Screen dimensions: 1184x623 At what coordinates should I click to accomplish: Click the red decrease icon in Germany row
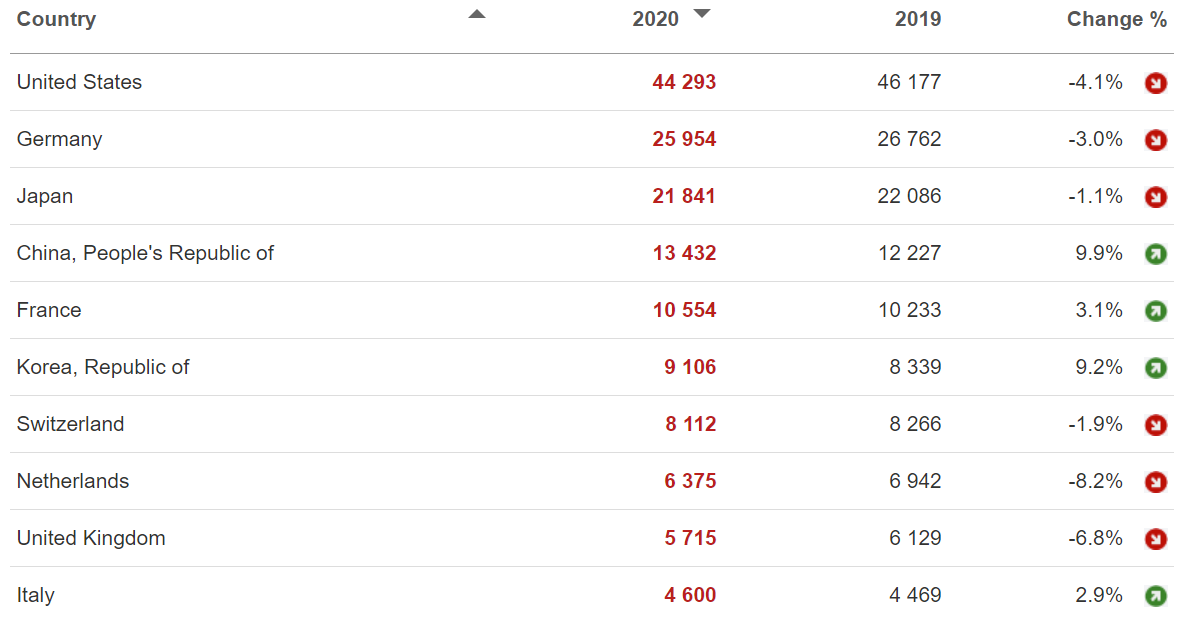click(1155, 140)
